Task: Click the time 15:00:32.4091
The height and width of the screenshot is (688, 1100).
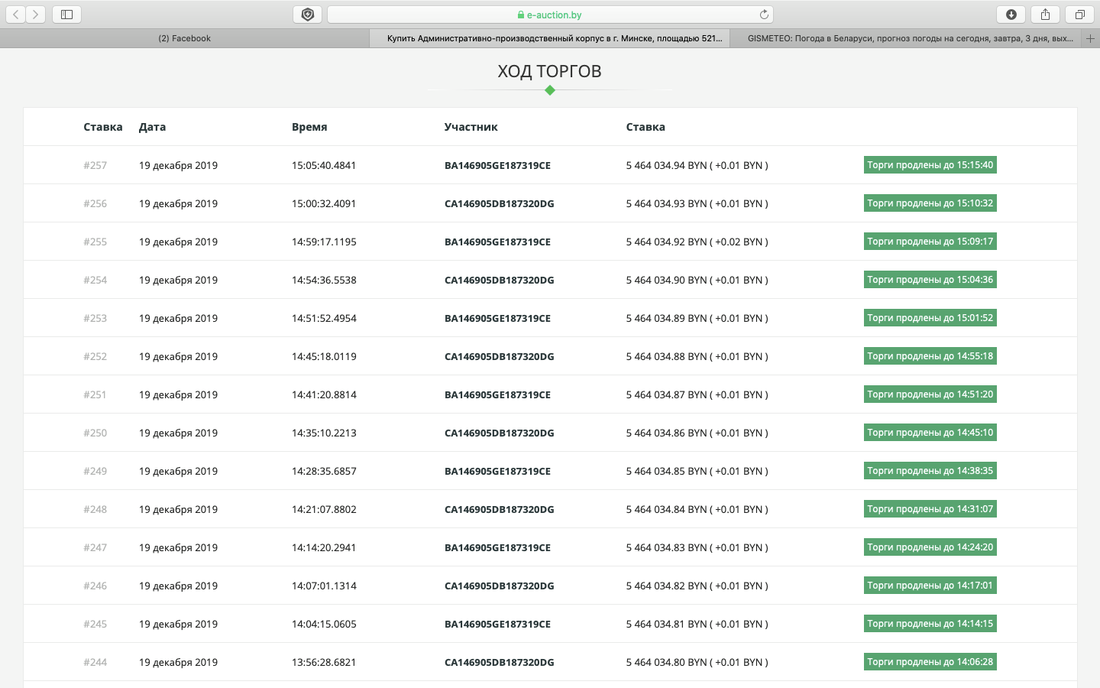Action: tap(324, 203)
